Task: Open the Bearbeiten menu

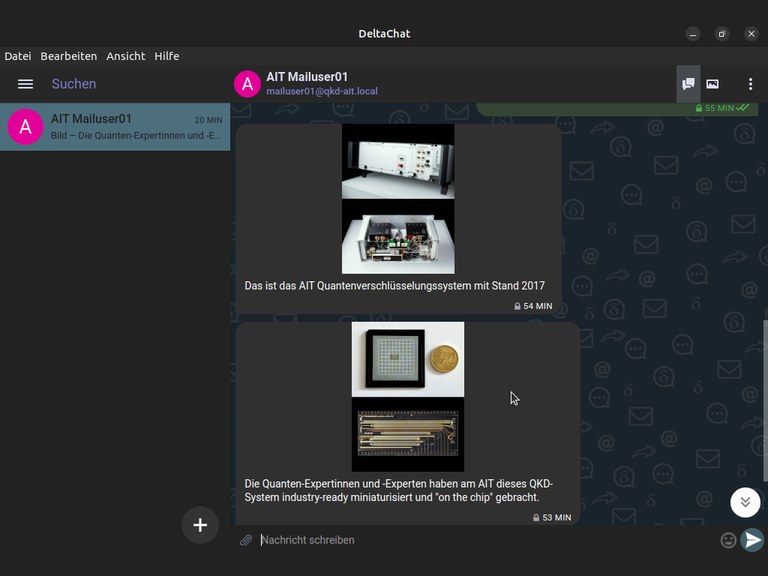Action: (69, 56)
